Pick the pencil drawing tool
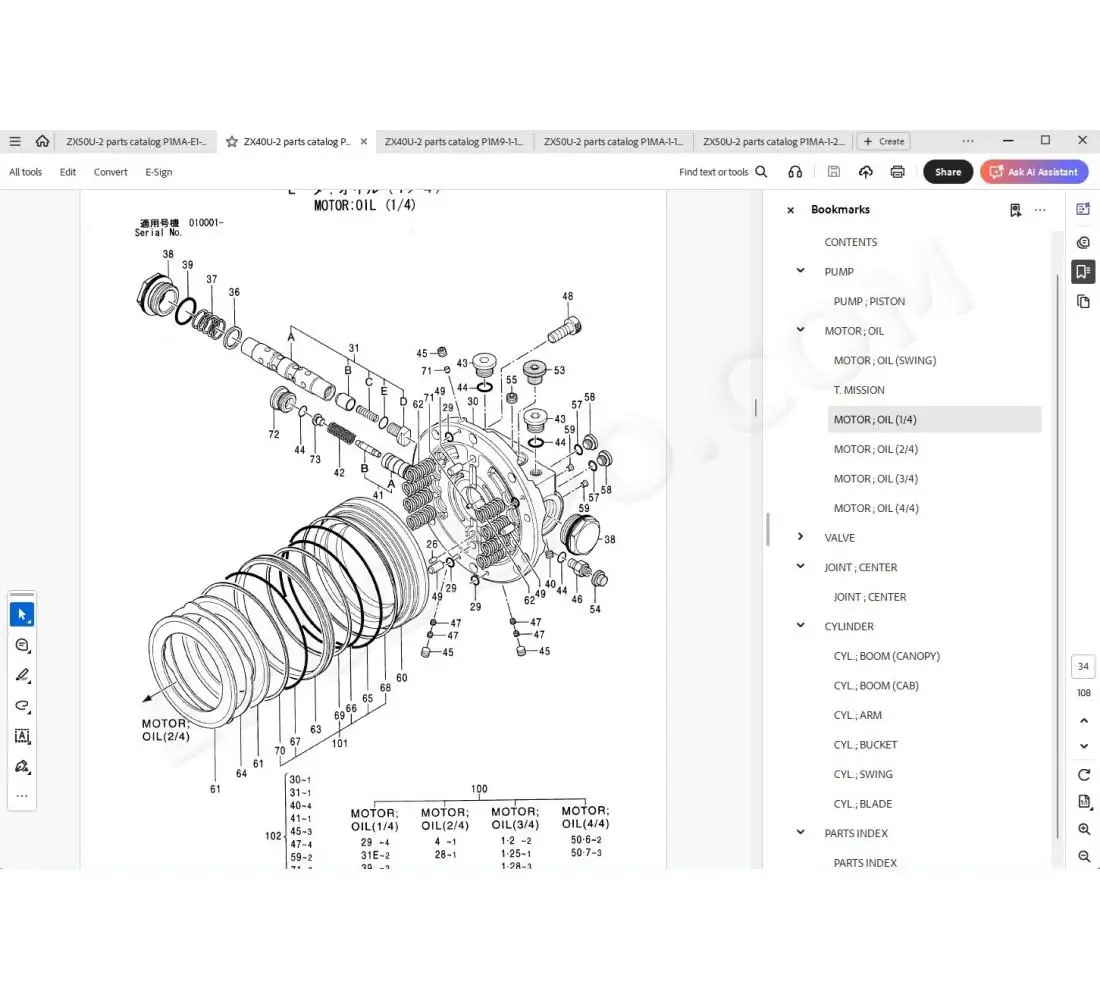The height and width of the screenshot is (1000, 1100). coord(22,675)
